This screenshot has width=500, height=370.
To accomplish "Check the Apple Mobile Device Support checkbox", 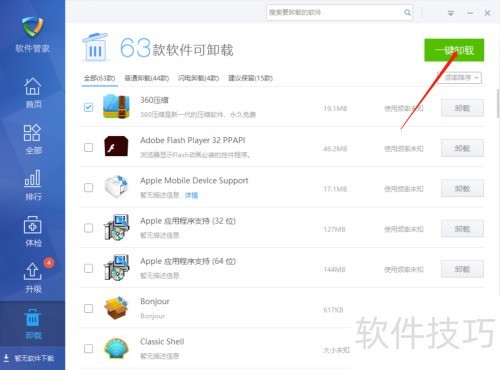I will click(x=88, y=188).
